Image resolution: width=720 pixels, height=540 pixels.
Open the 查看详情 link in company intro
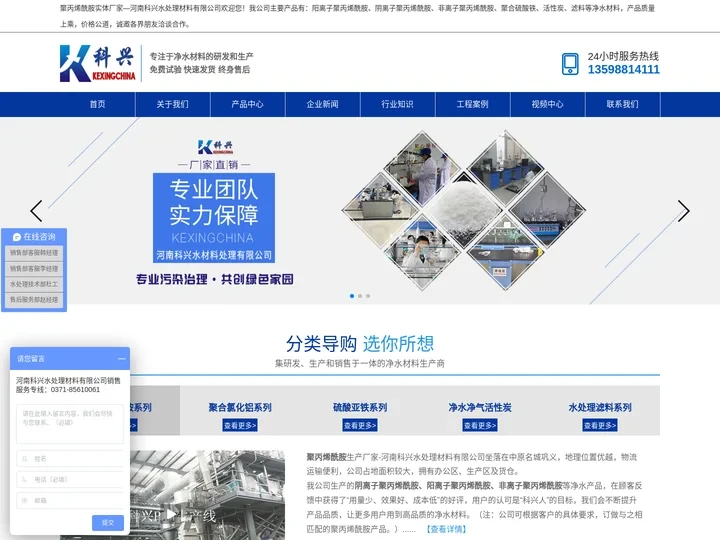click(x=446, y=529)
